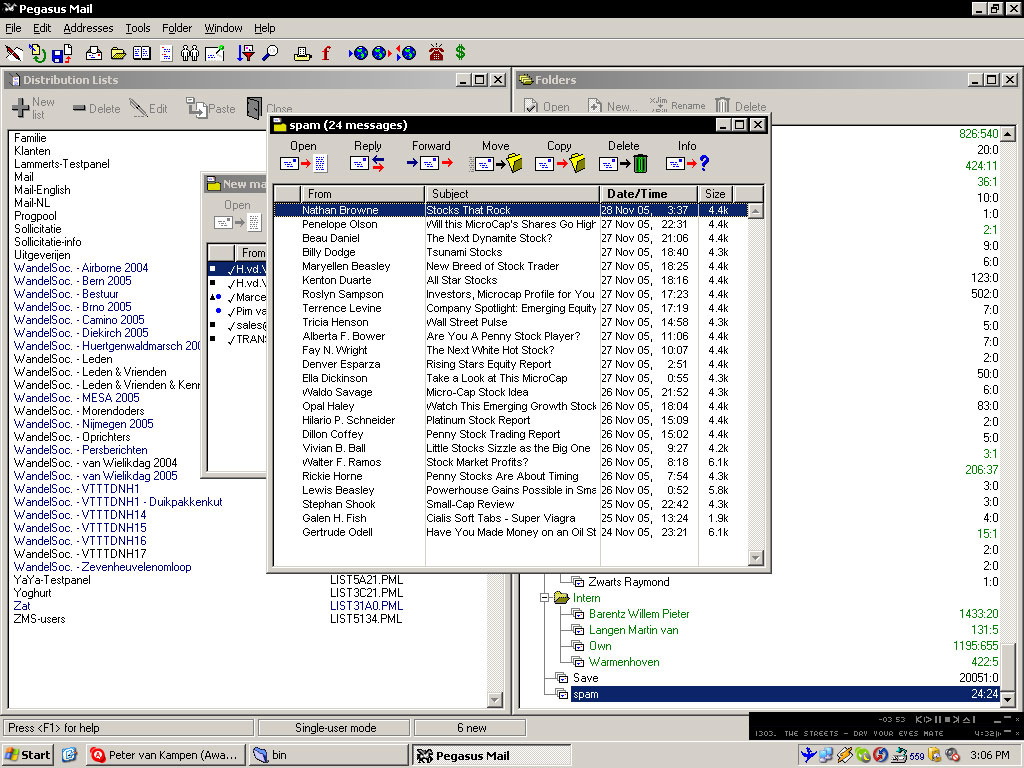Sort spam messages by Subject column
1024x768 pixels.
click(x=512, y=194)
